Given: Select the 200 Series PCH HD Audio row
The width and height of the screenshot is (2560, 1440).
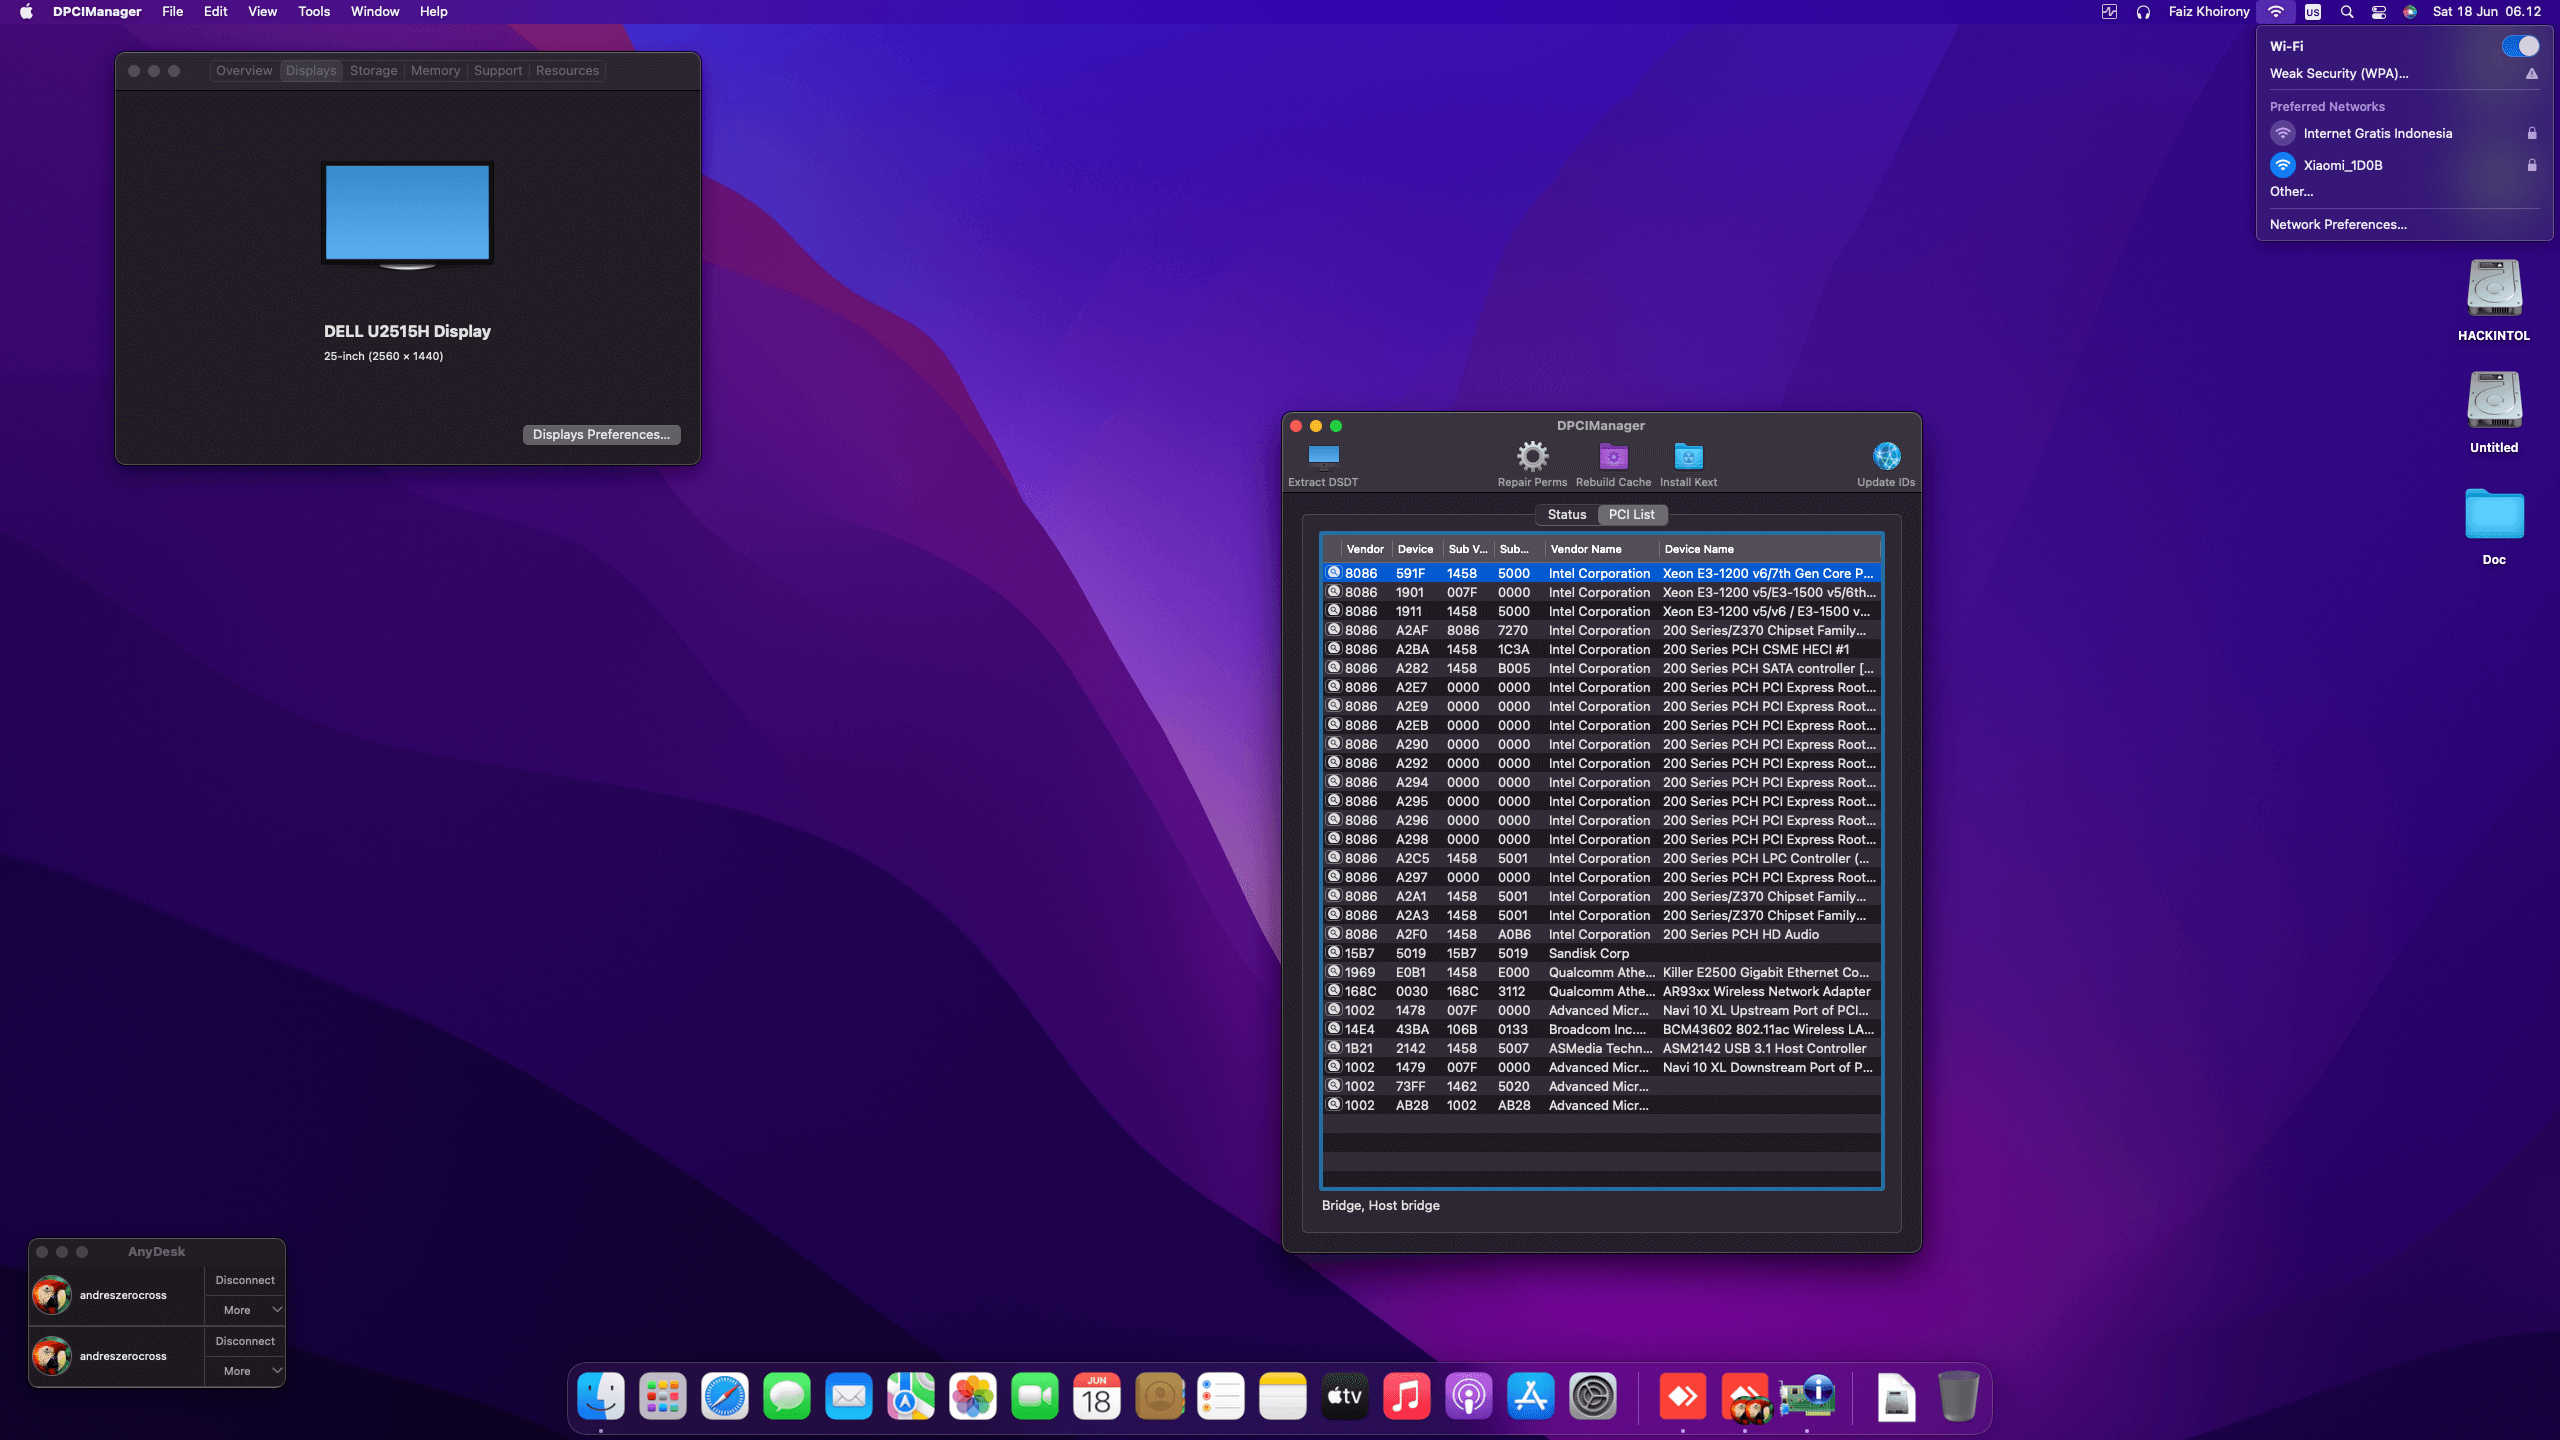Looking at the screenshot, I should point(1602,934).
